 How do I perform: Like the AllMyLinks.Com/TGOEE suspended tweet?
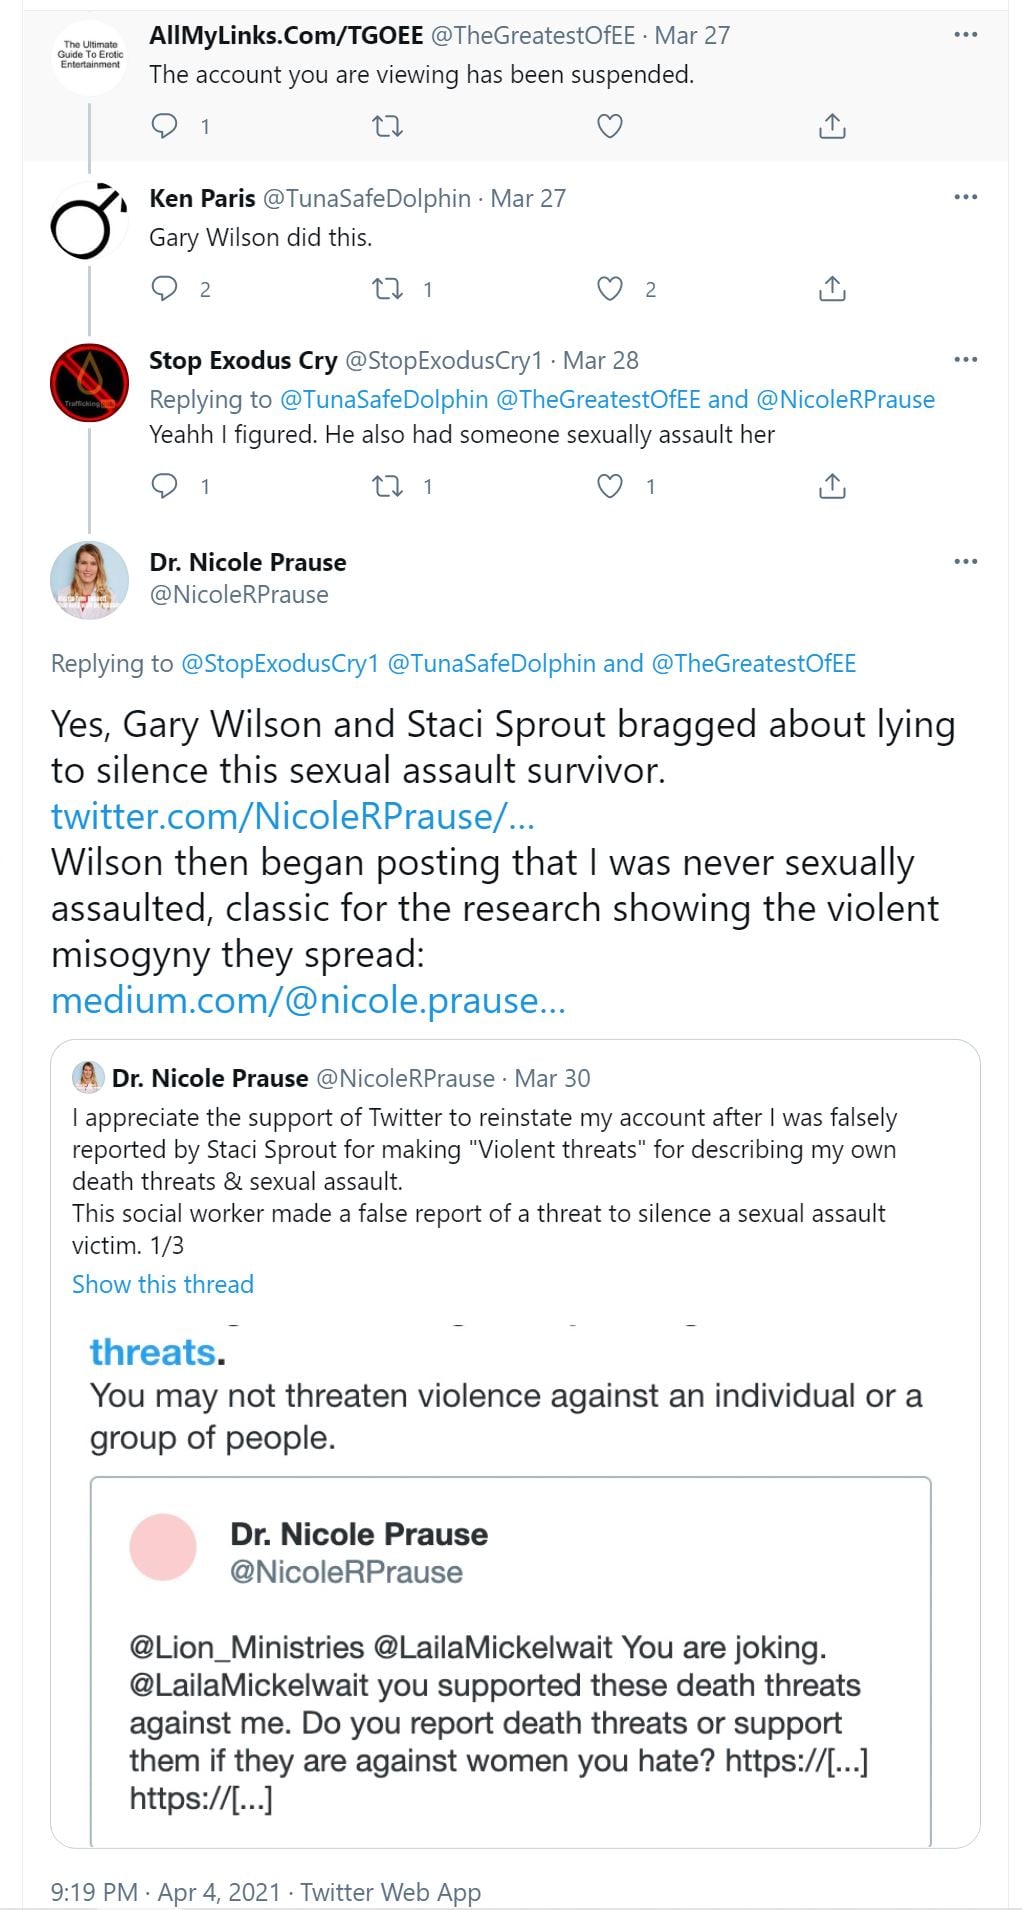pos(610,126)
